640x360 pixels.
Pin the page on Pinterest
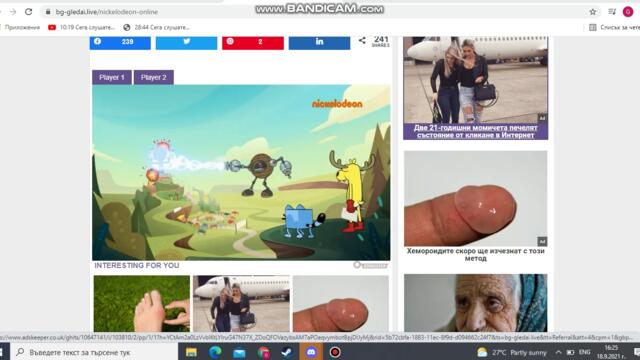click(253, 42)
